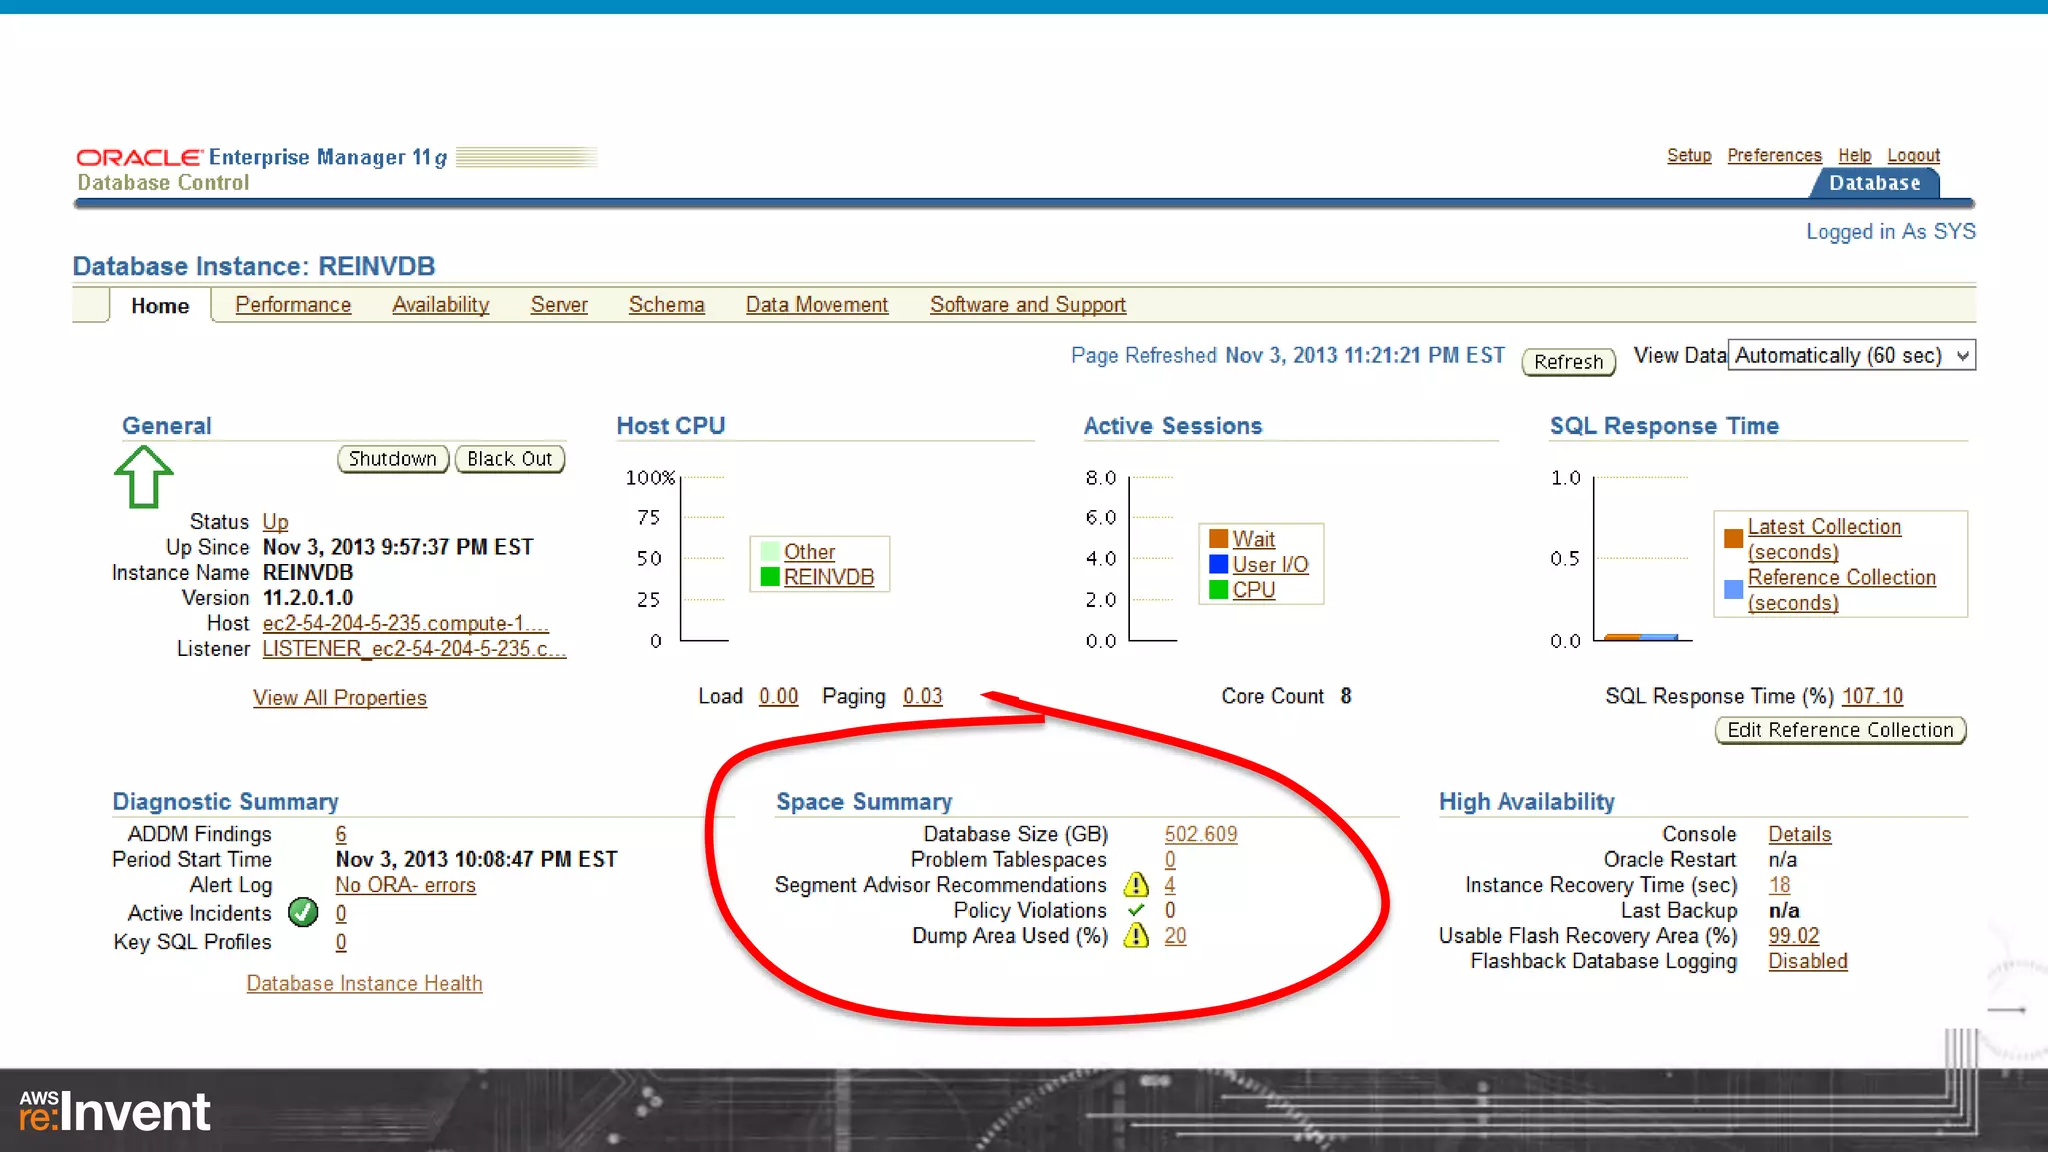Click orange Wait legend square
This screenshot has width=2048, height=1152.
pyautogui.click(x=1218, y=539)
